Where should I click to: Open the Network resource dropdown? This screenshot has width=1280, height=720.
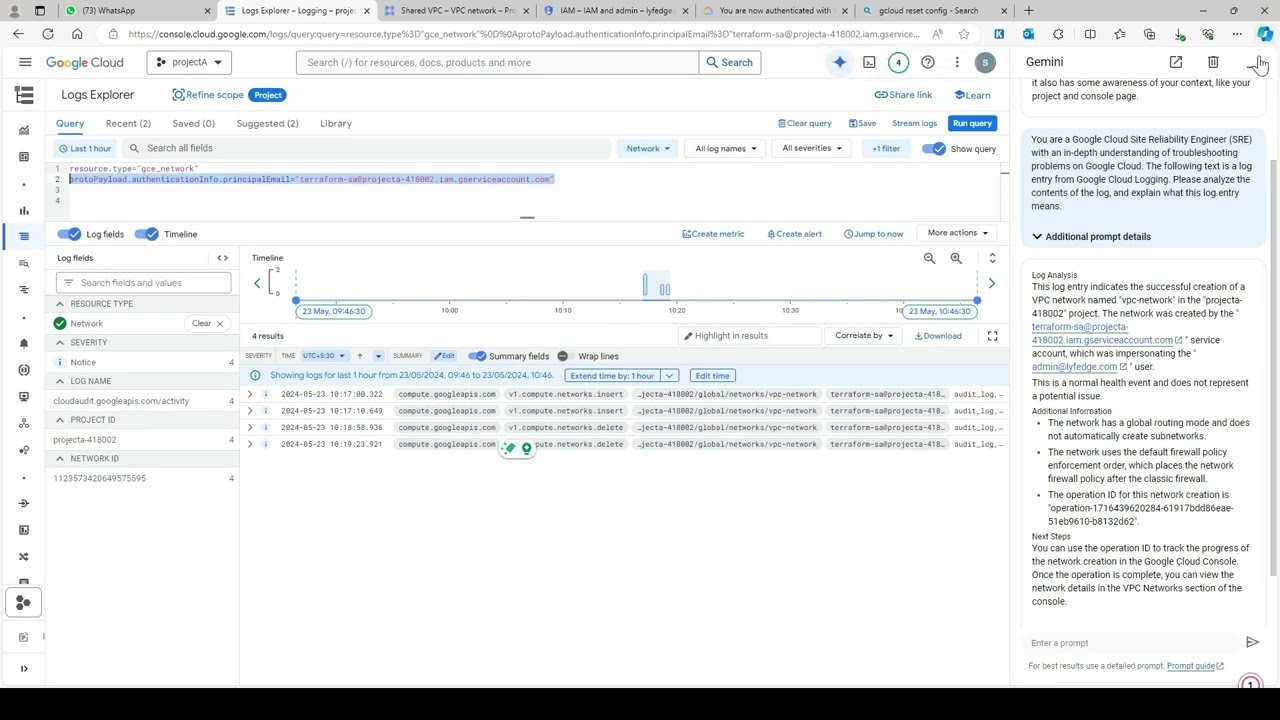[x=648, y=149]
